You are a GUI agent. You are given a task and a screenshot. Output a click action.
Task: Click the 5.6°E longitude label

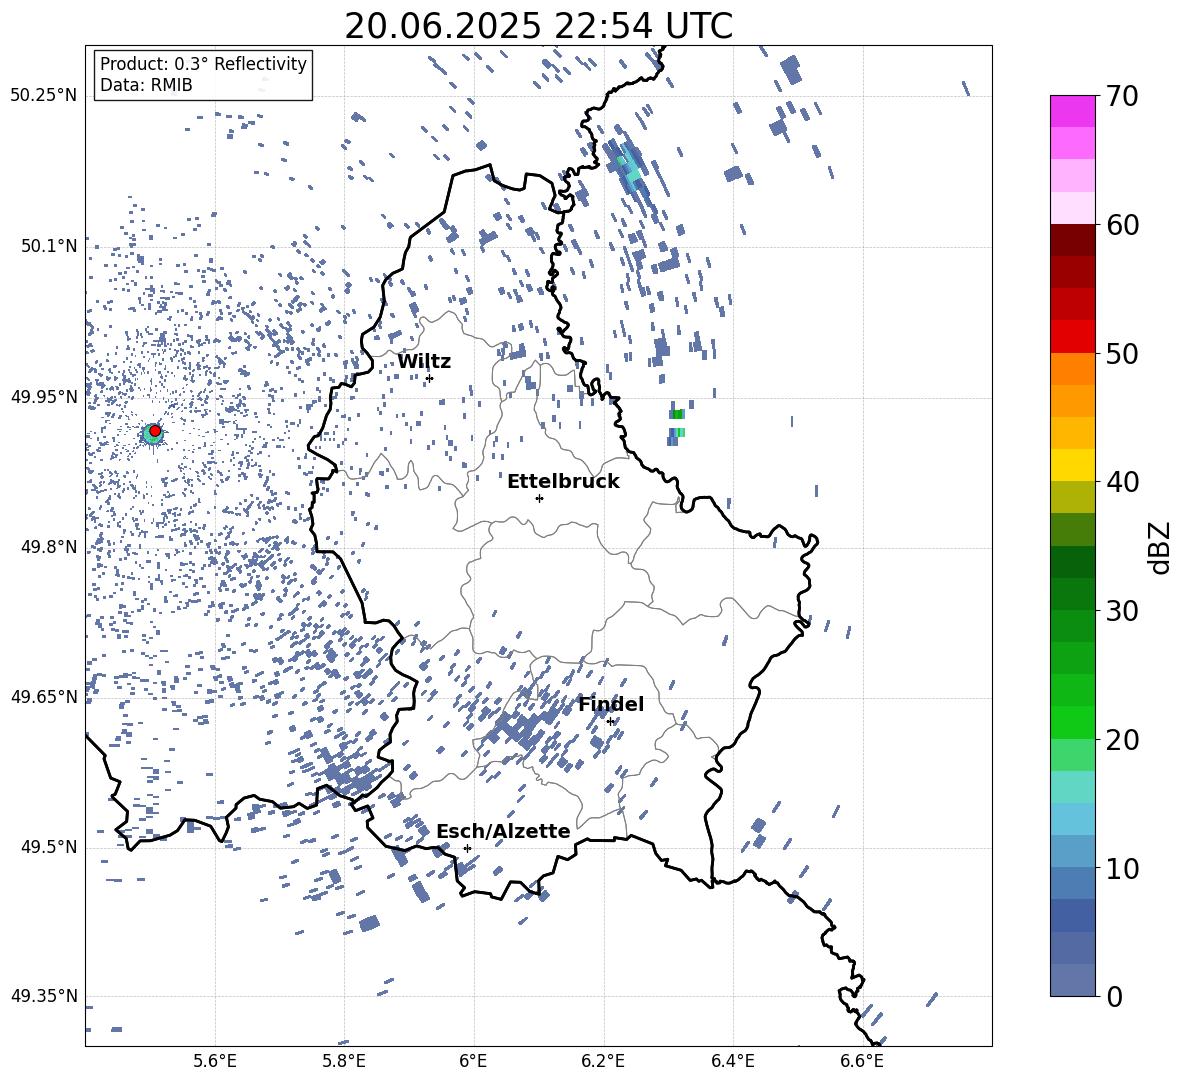[215, 1061]
